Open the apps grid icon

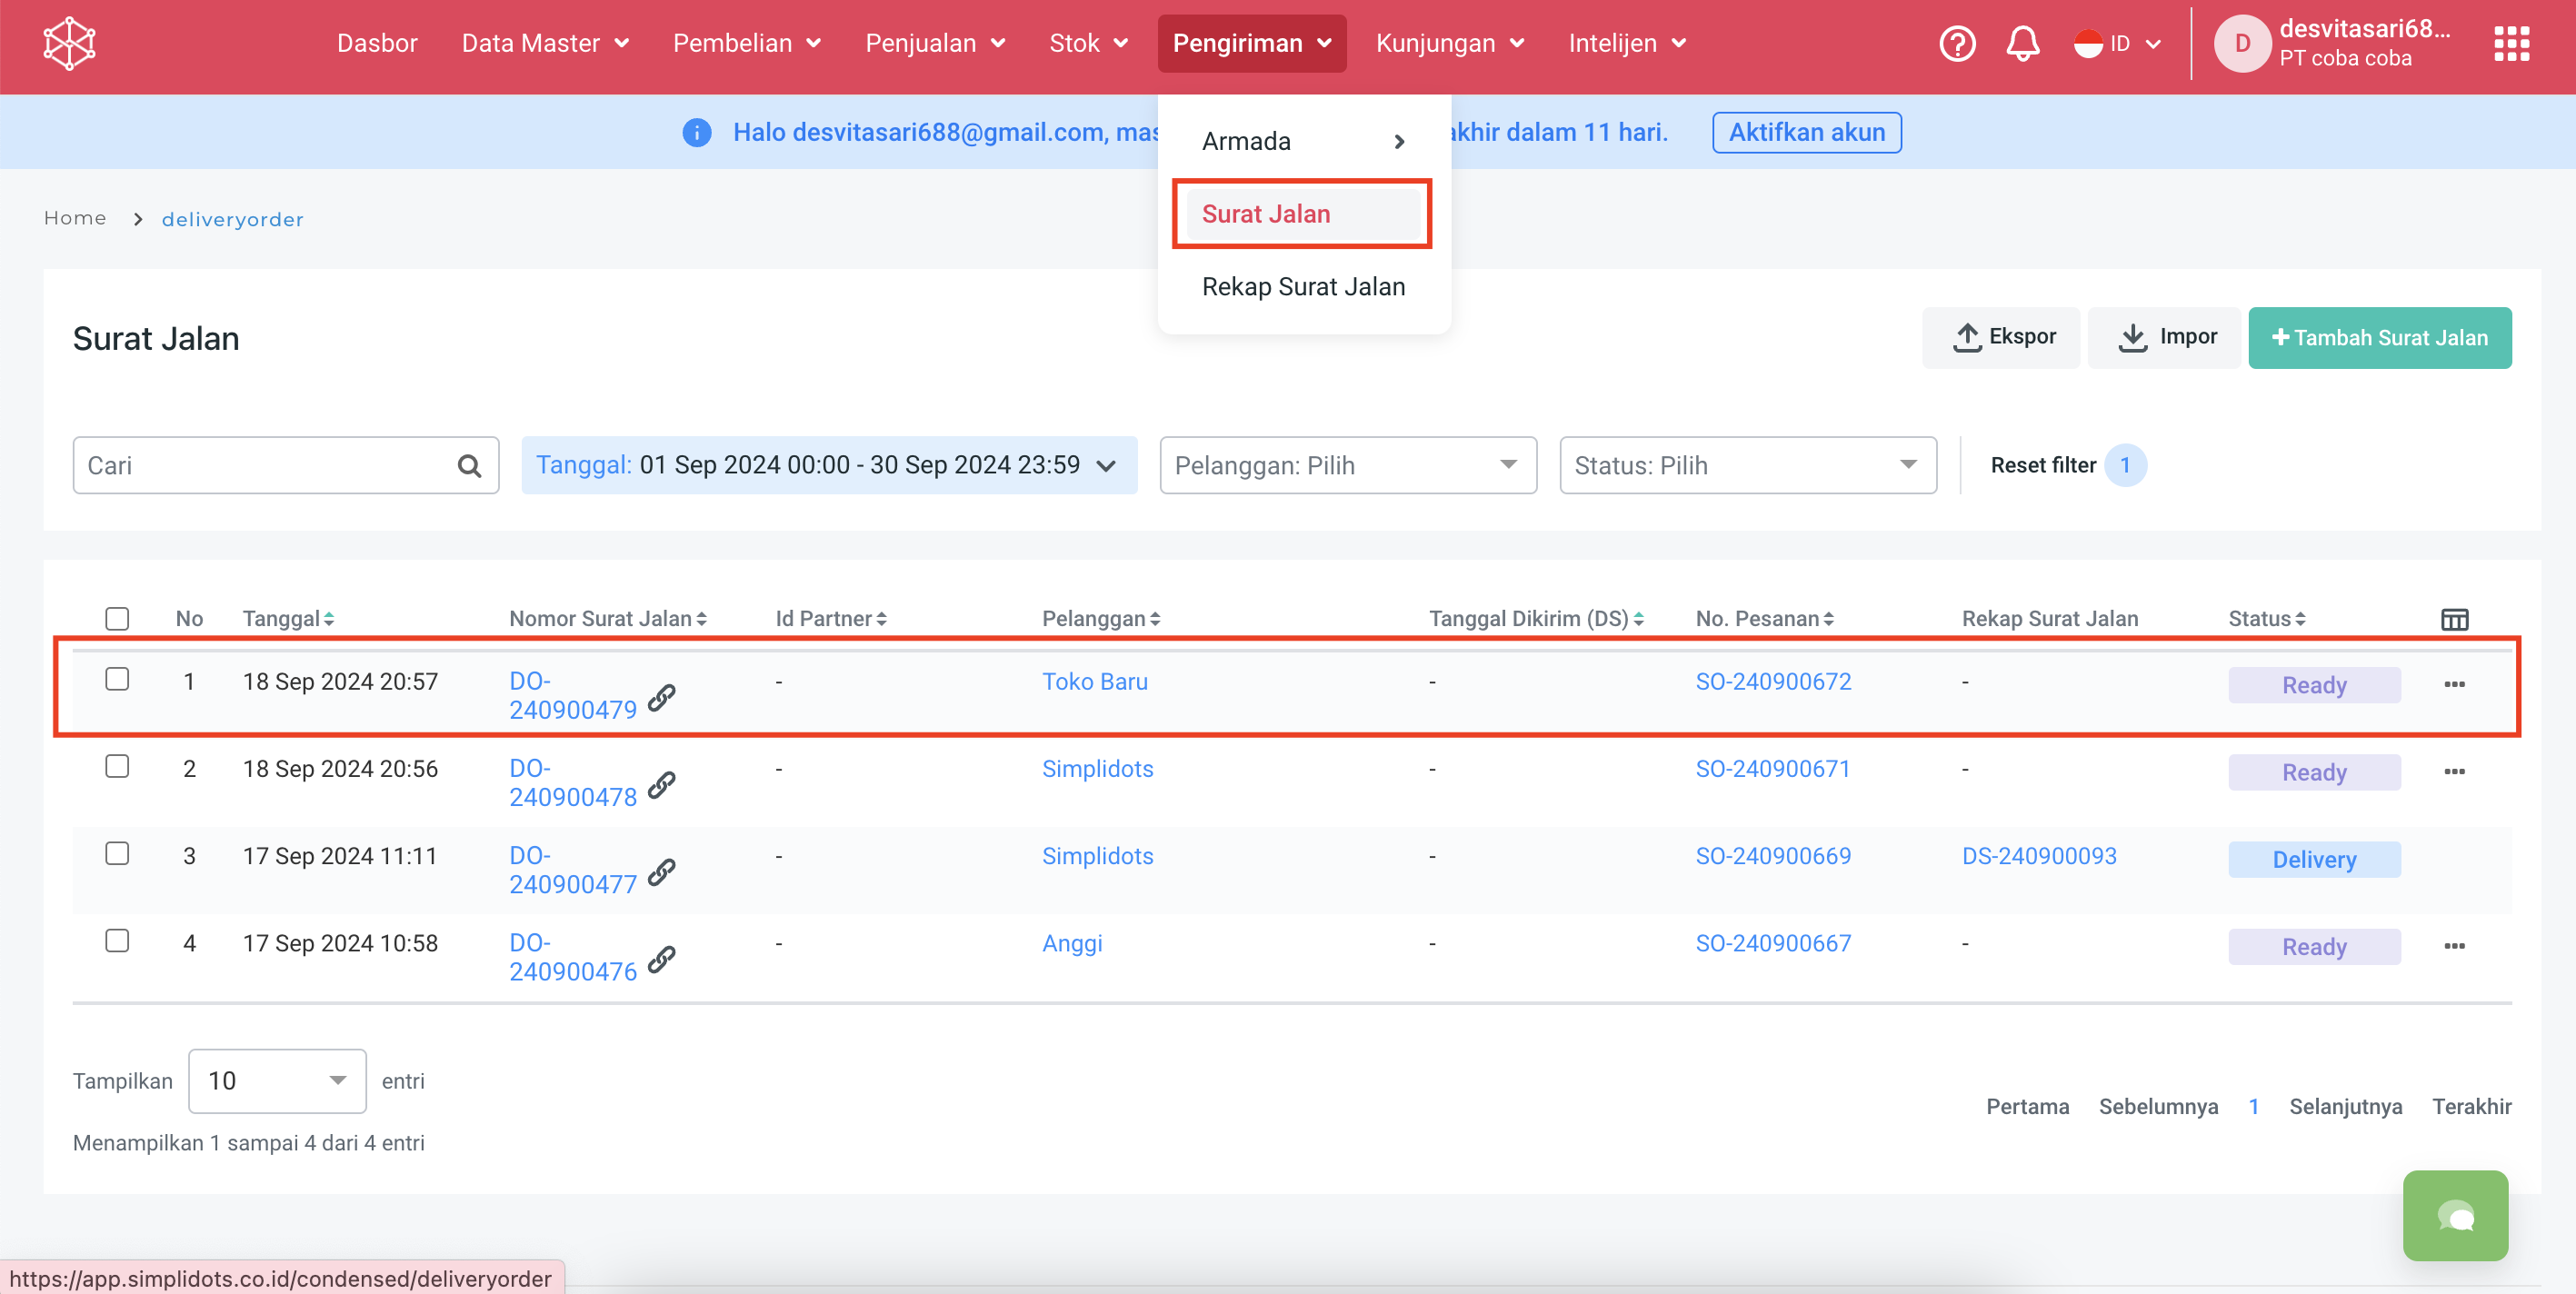[x=2511, y=43]
